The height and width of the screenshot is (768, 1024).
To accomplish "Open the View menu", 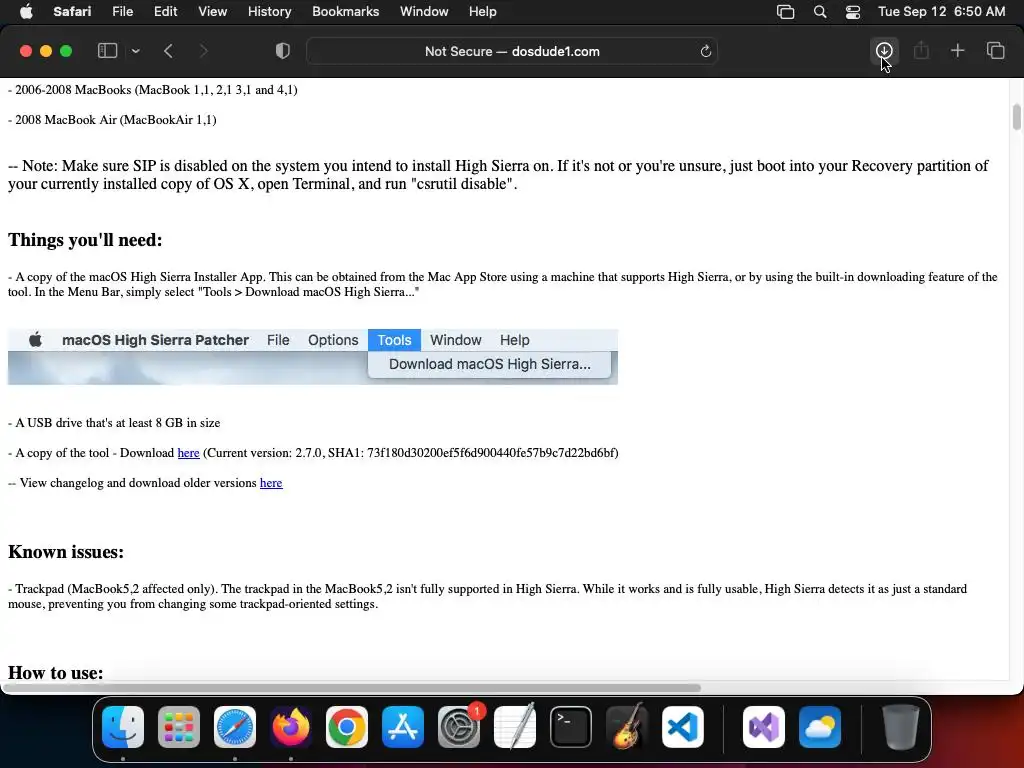I will coord(212,12).
